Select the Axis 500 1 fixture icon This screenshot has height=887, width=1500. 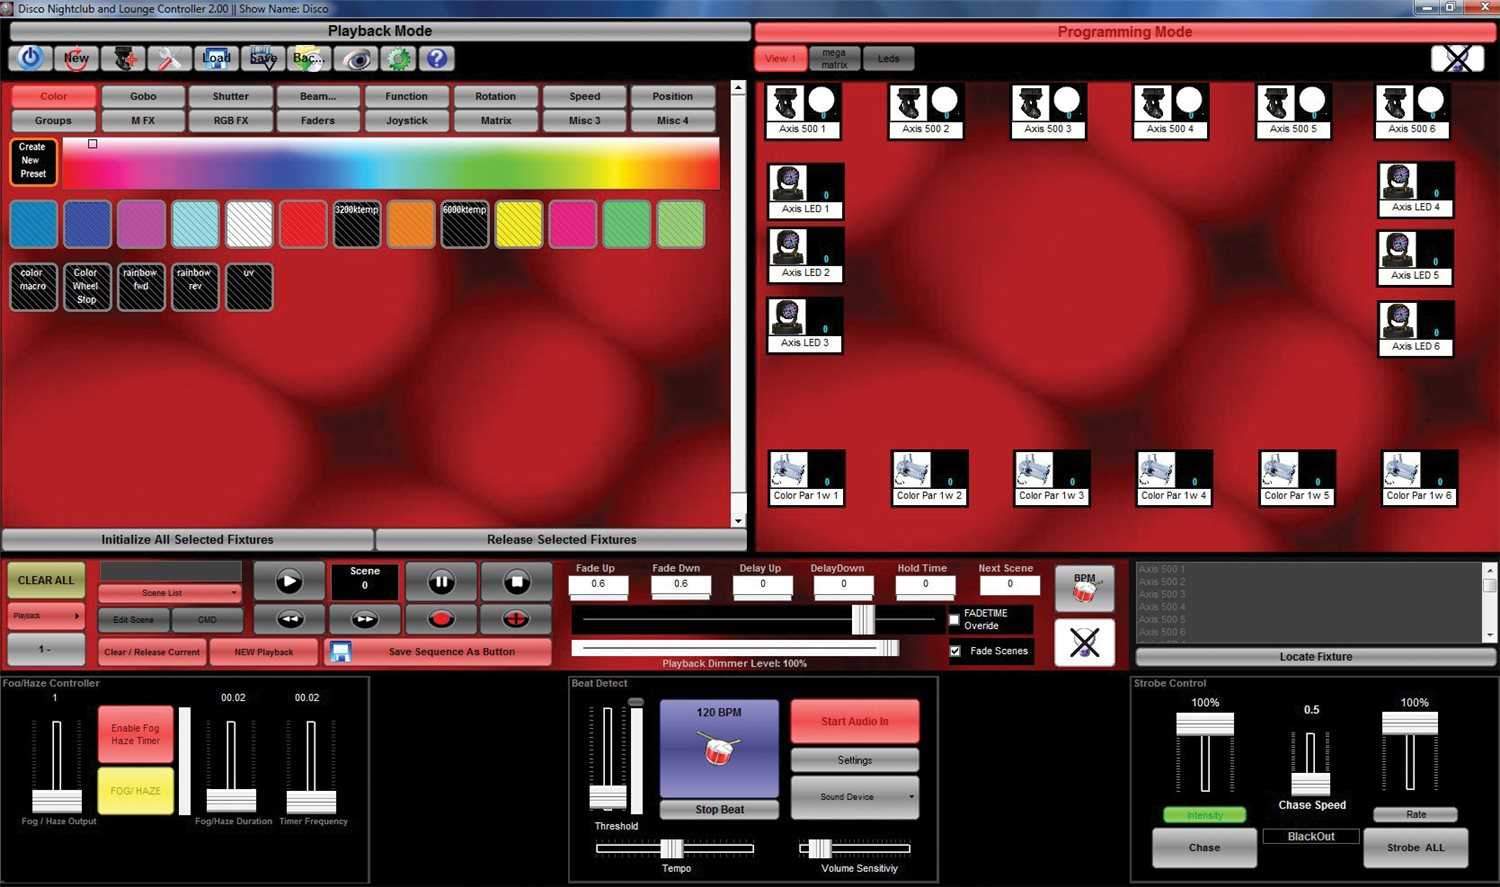(x=803, y=110)
